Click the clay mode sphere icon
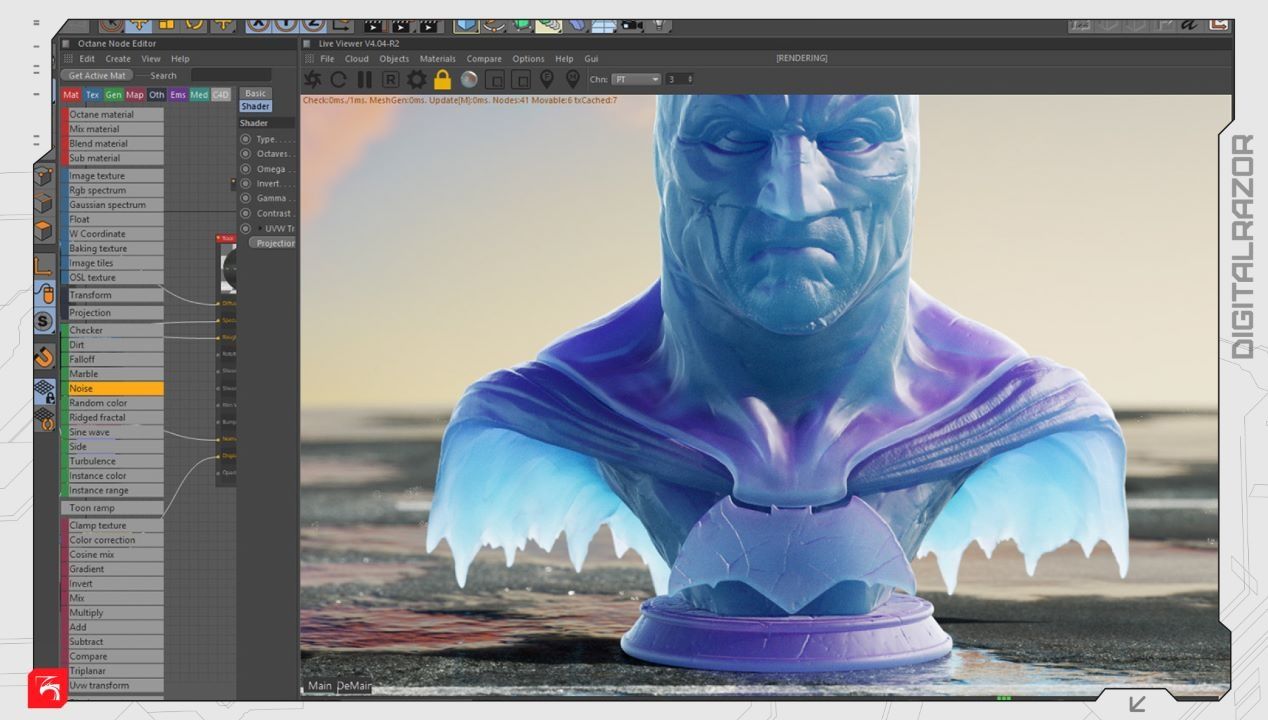The image size is (1268, 720). pyautogui.click(x=469, y=79)
